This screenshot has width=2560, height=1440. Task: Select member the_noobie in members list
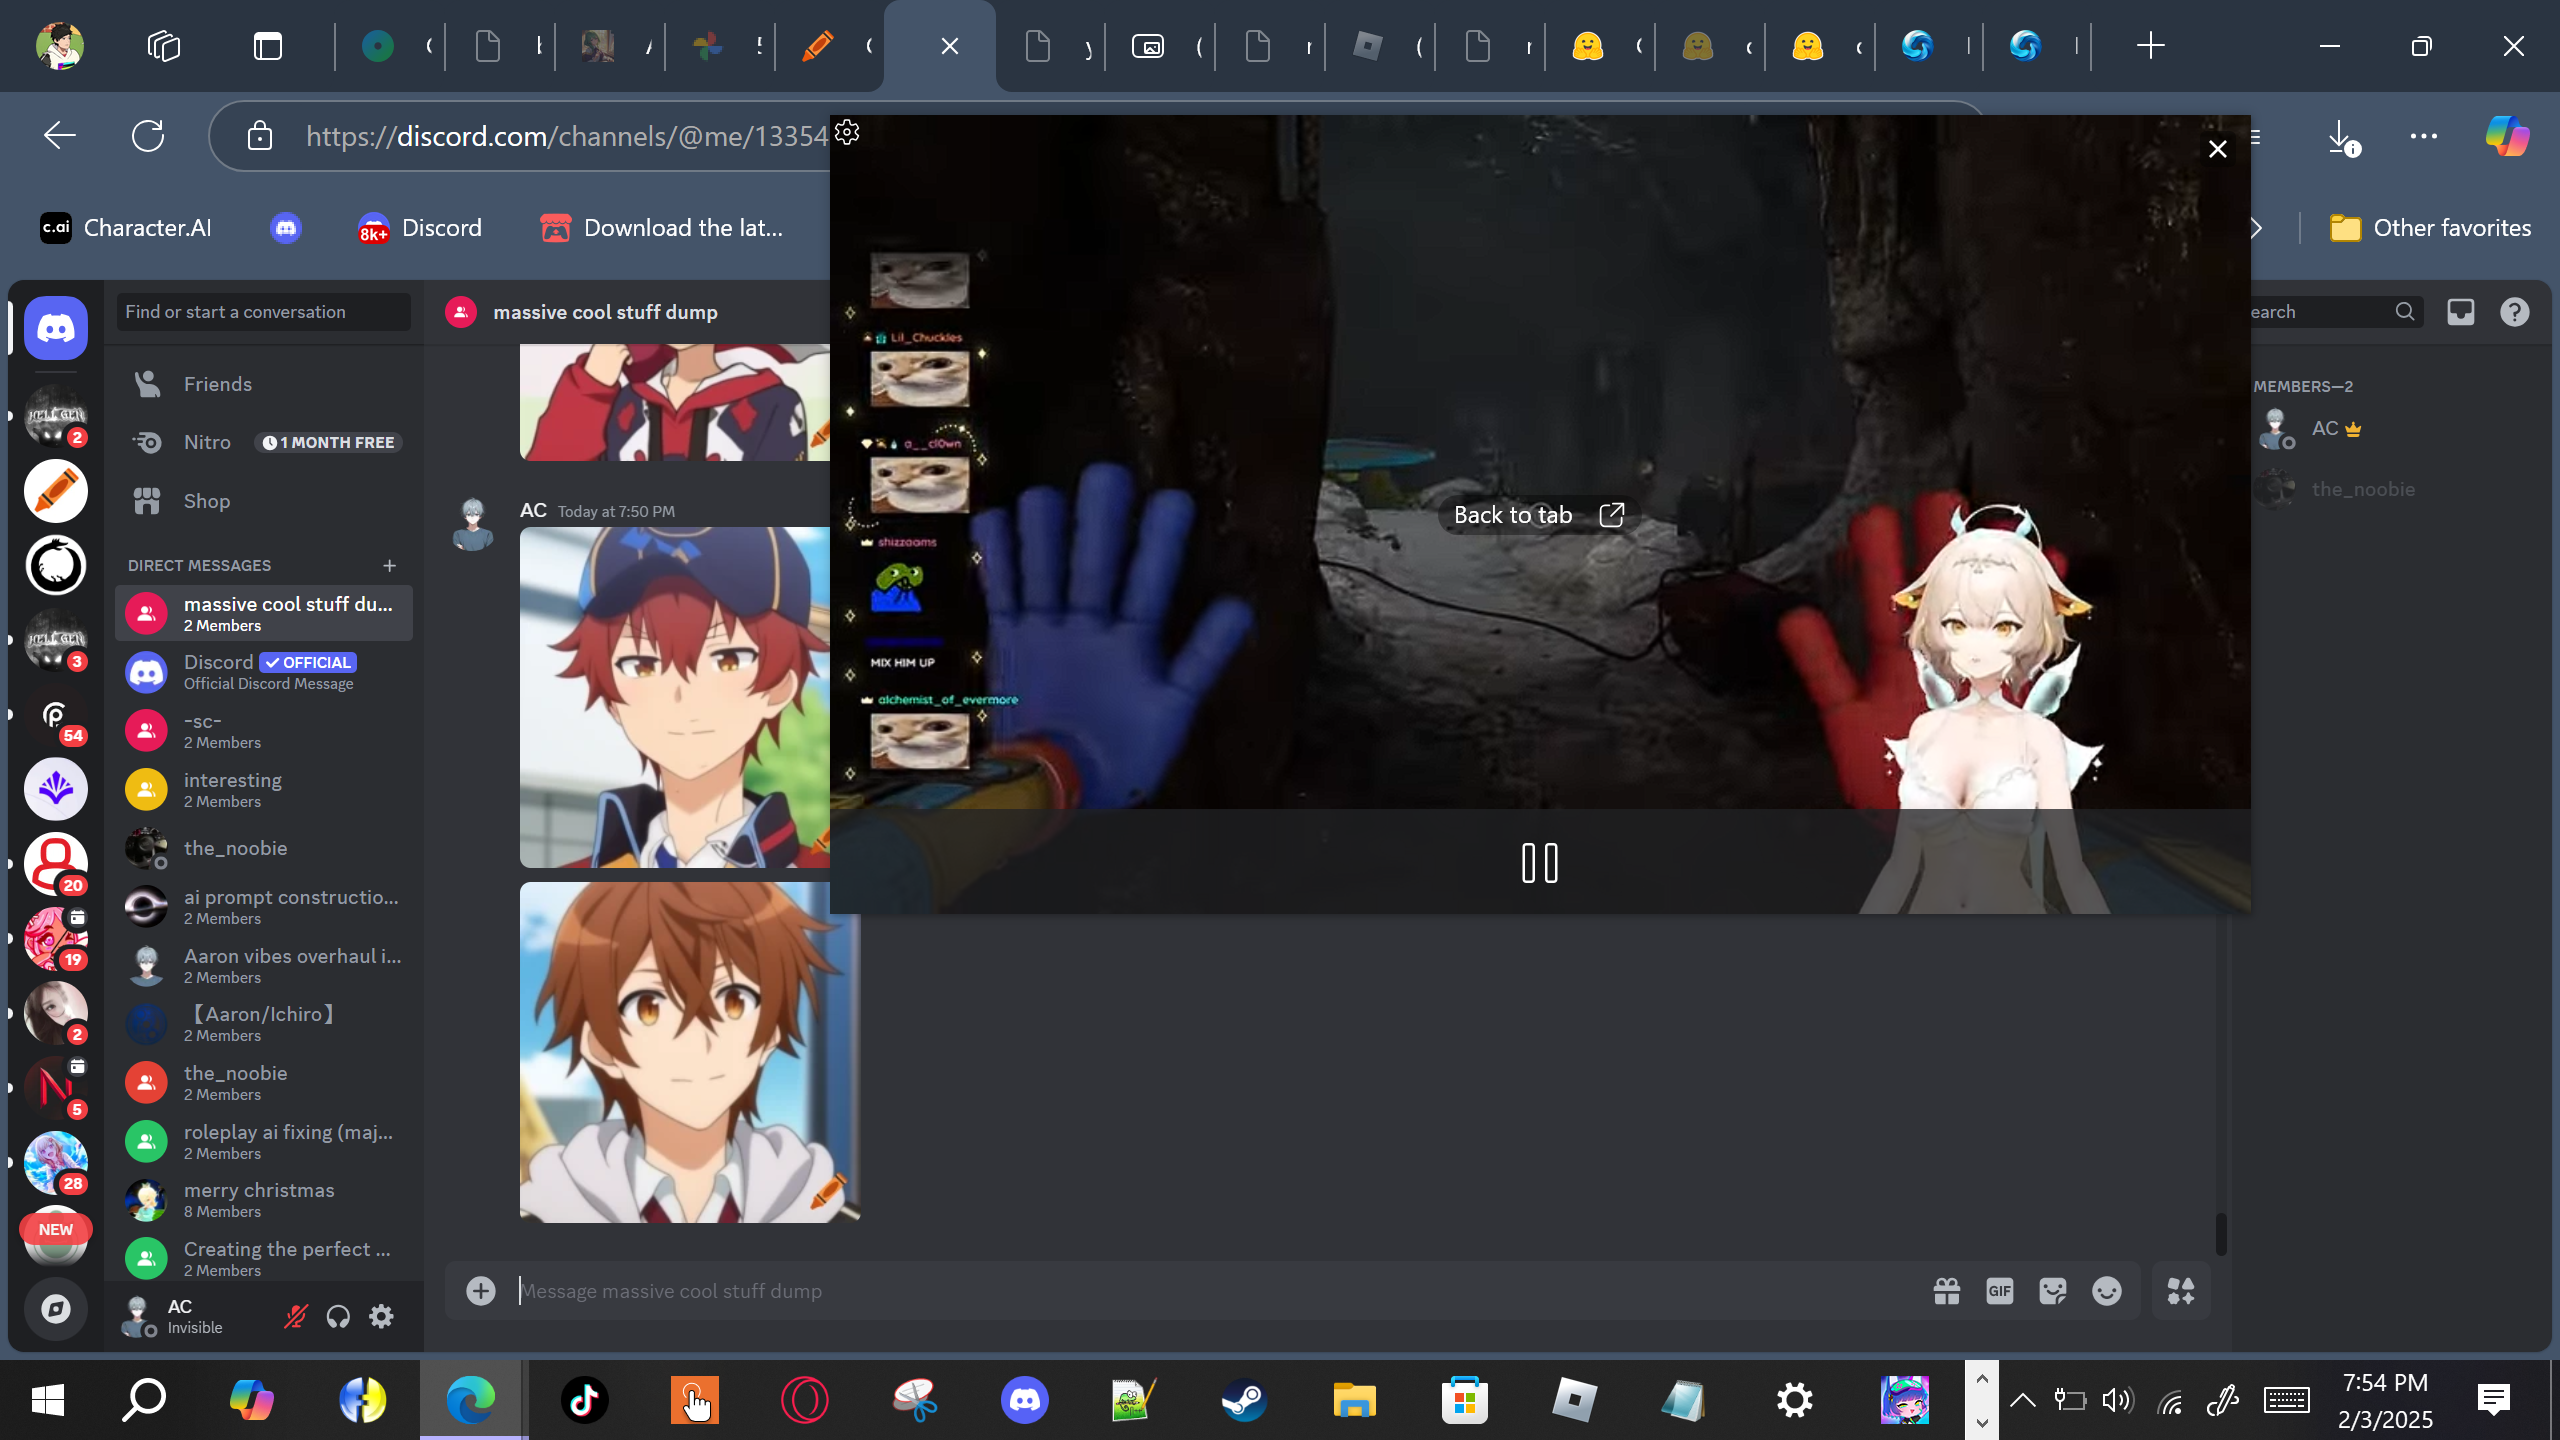[x=2390, y=489]
